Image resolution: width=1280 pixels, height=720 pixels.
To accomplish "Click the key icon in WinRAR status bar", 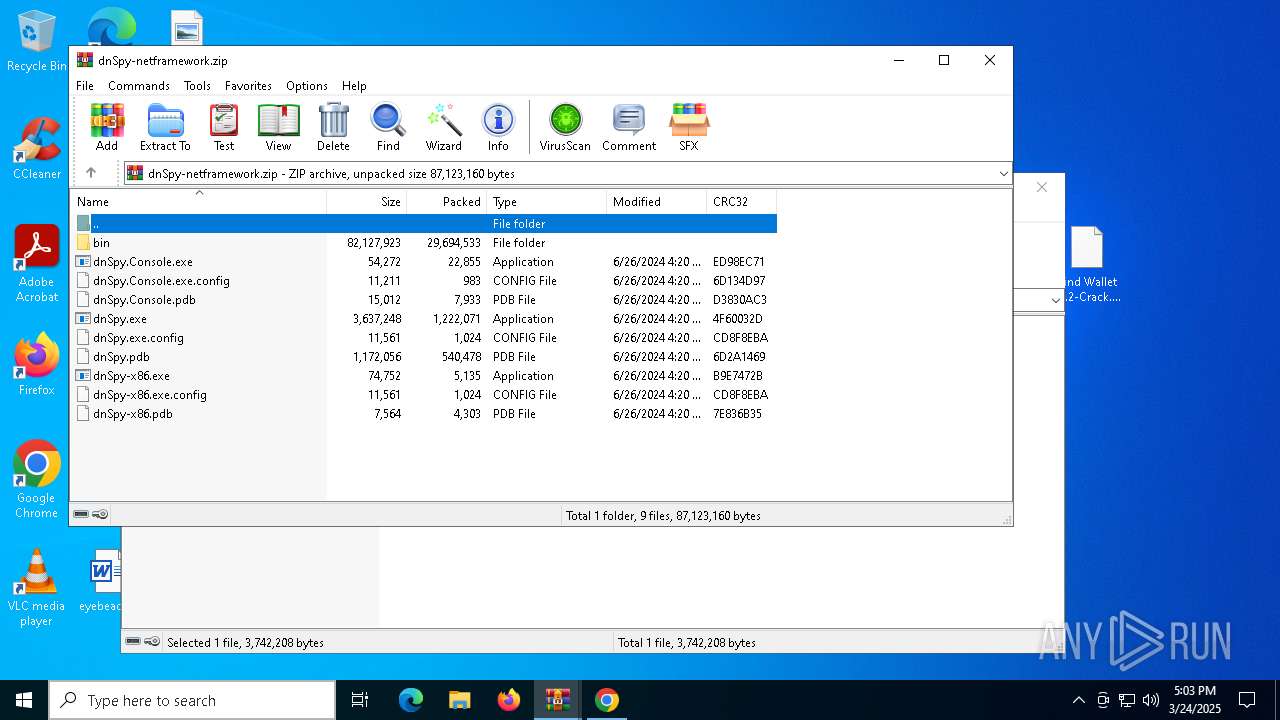I will (100, 514).
